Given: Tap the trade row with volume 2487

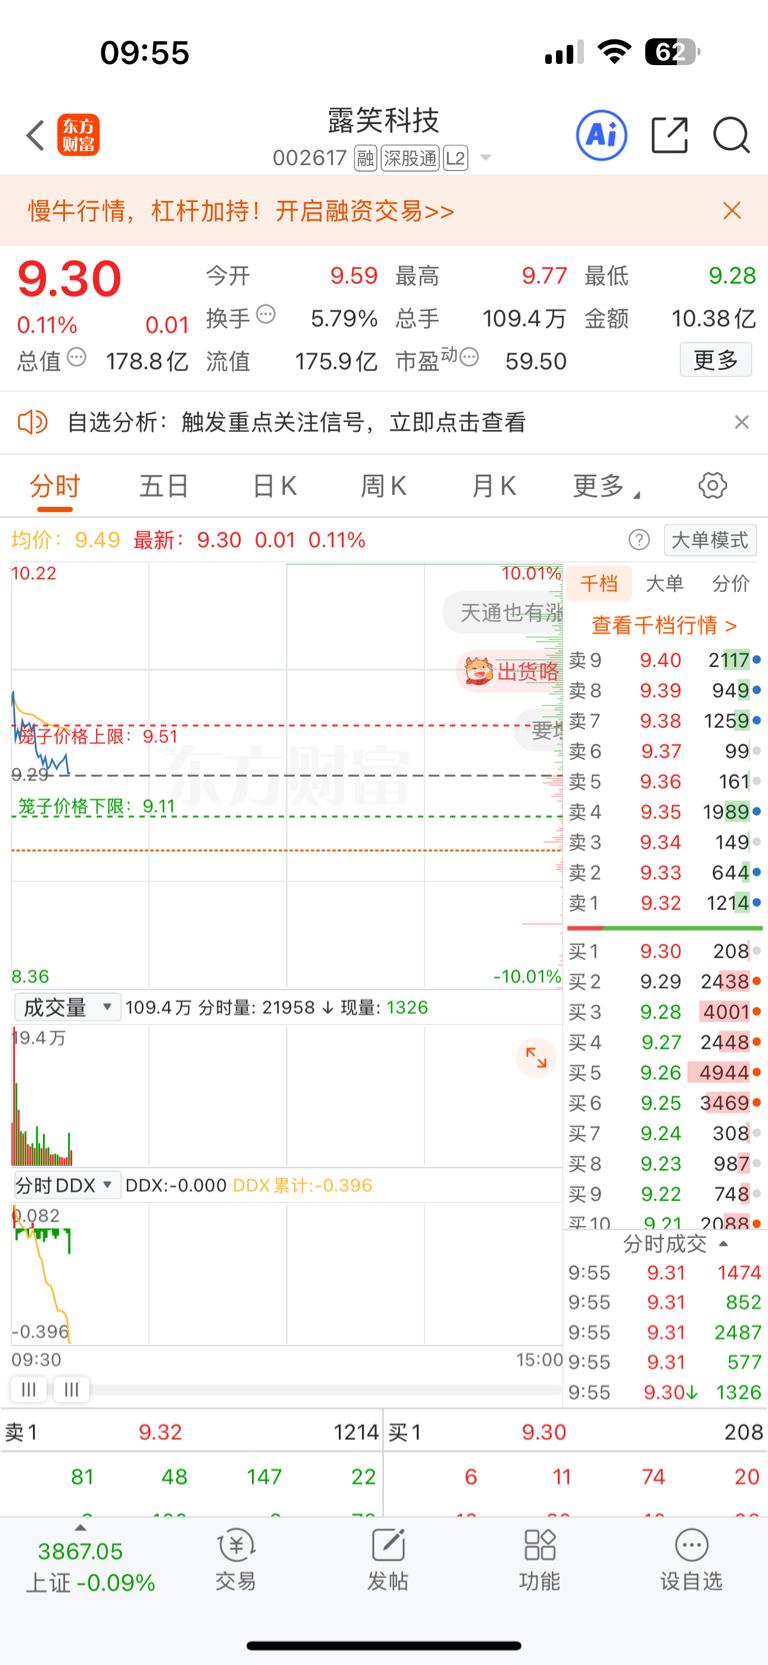Looking at the screenshot, I should tap(665, 1333).
